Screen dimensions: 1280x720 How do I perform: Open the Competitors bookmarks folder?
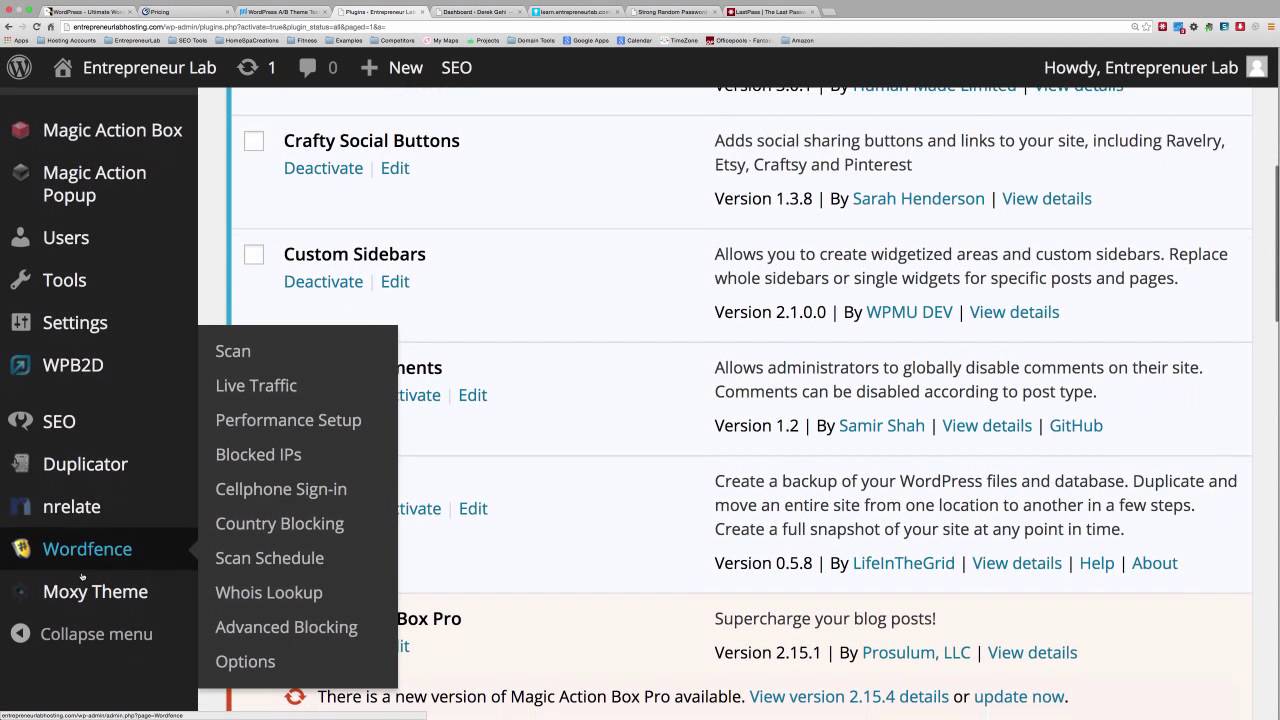pos(394,41)
